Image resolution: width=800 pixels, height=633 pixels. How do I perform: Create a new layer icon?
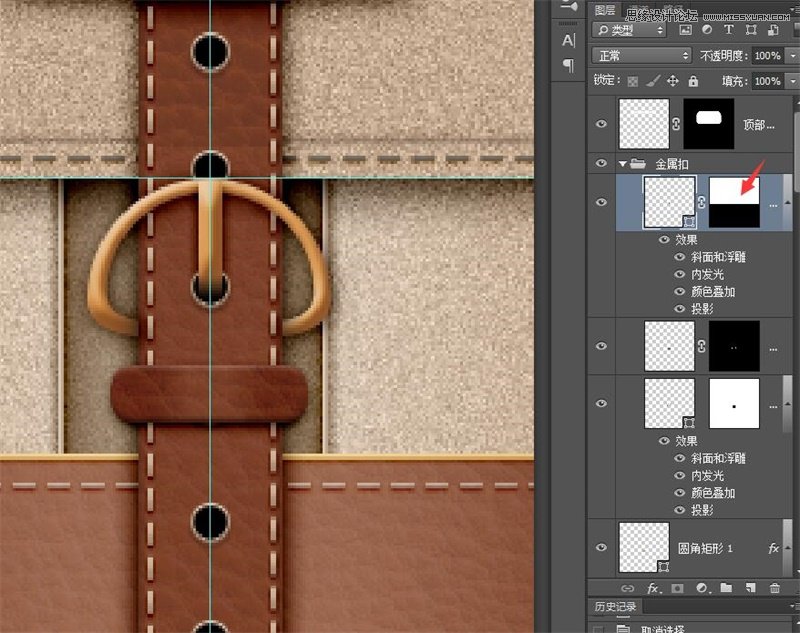(751, 588)
